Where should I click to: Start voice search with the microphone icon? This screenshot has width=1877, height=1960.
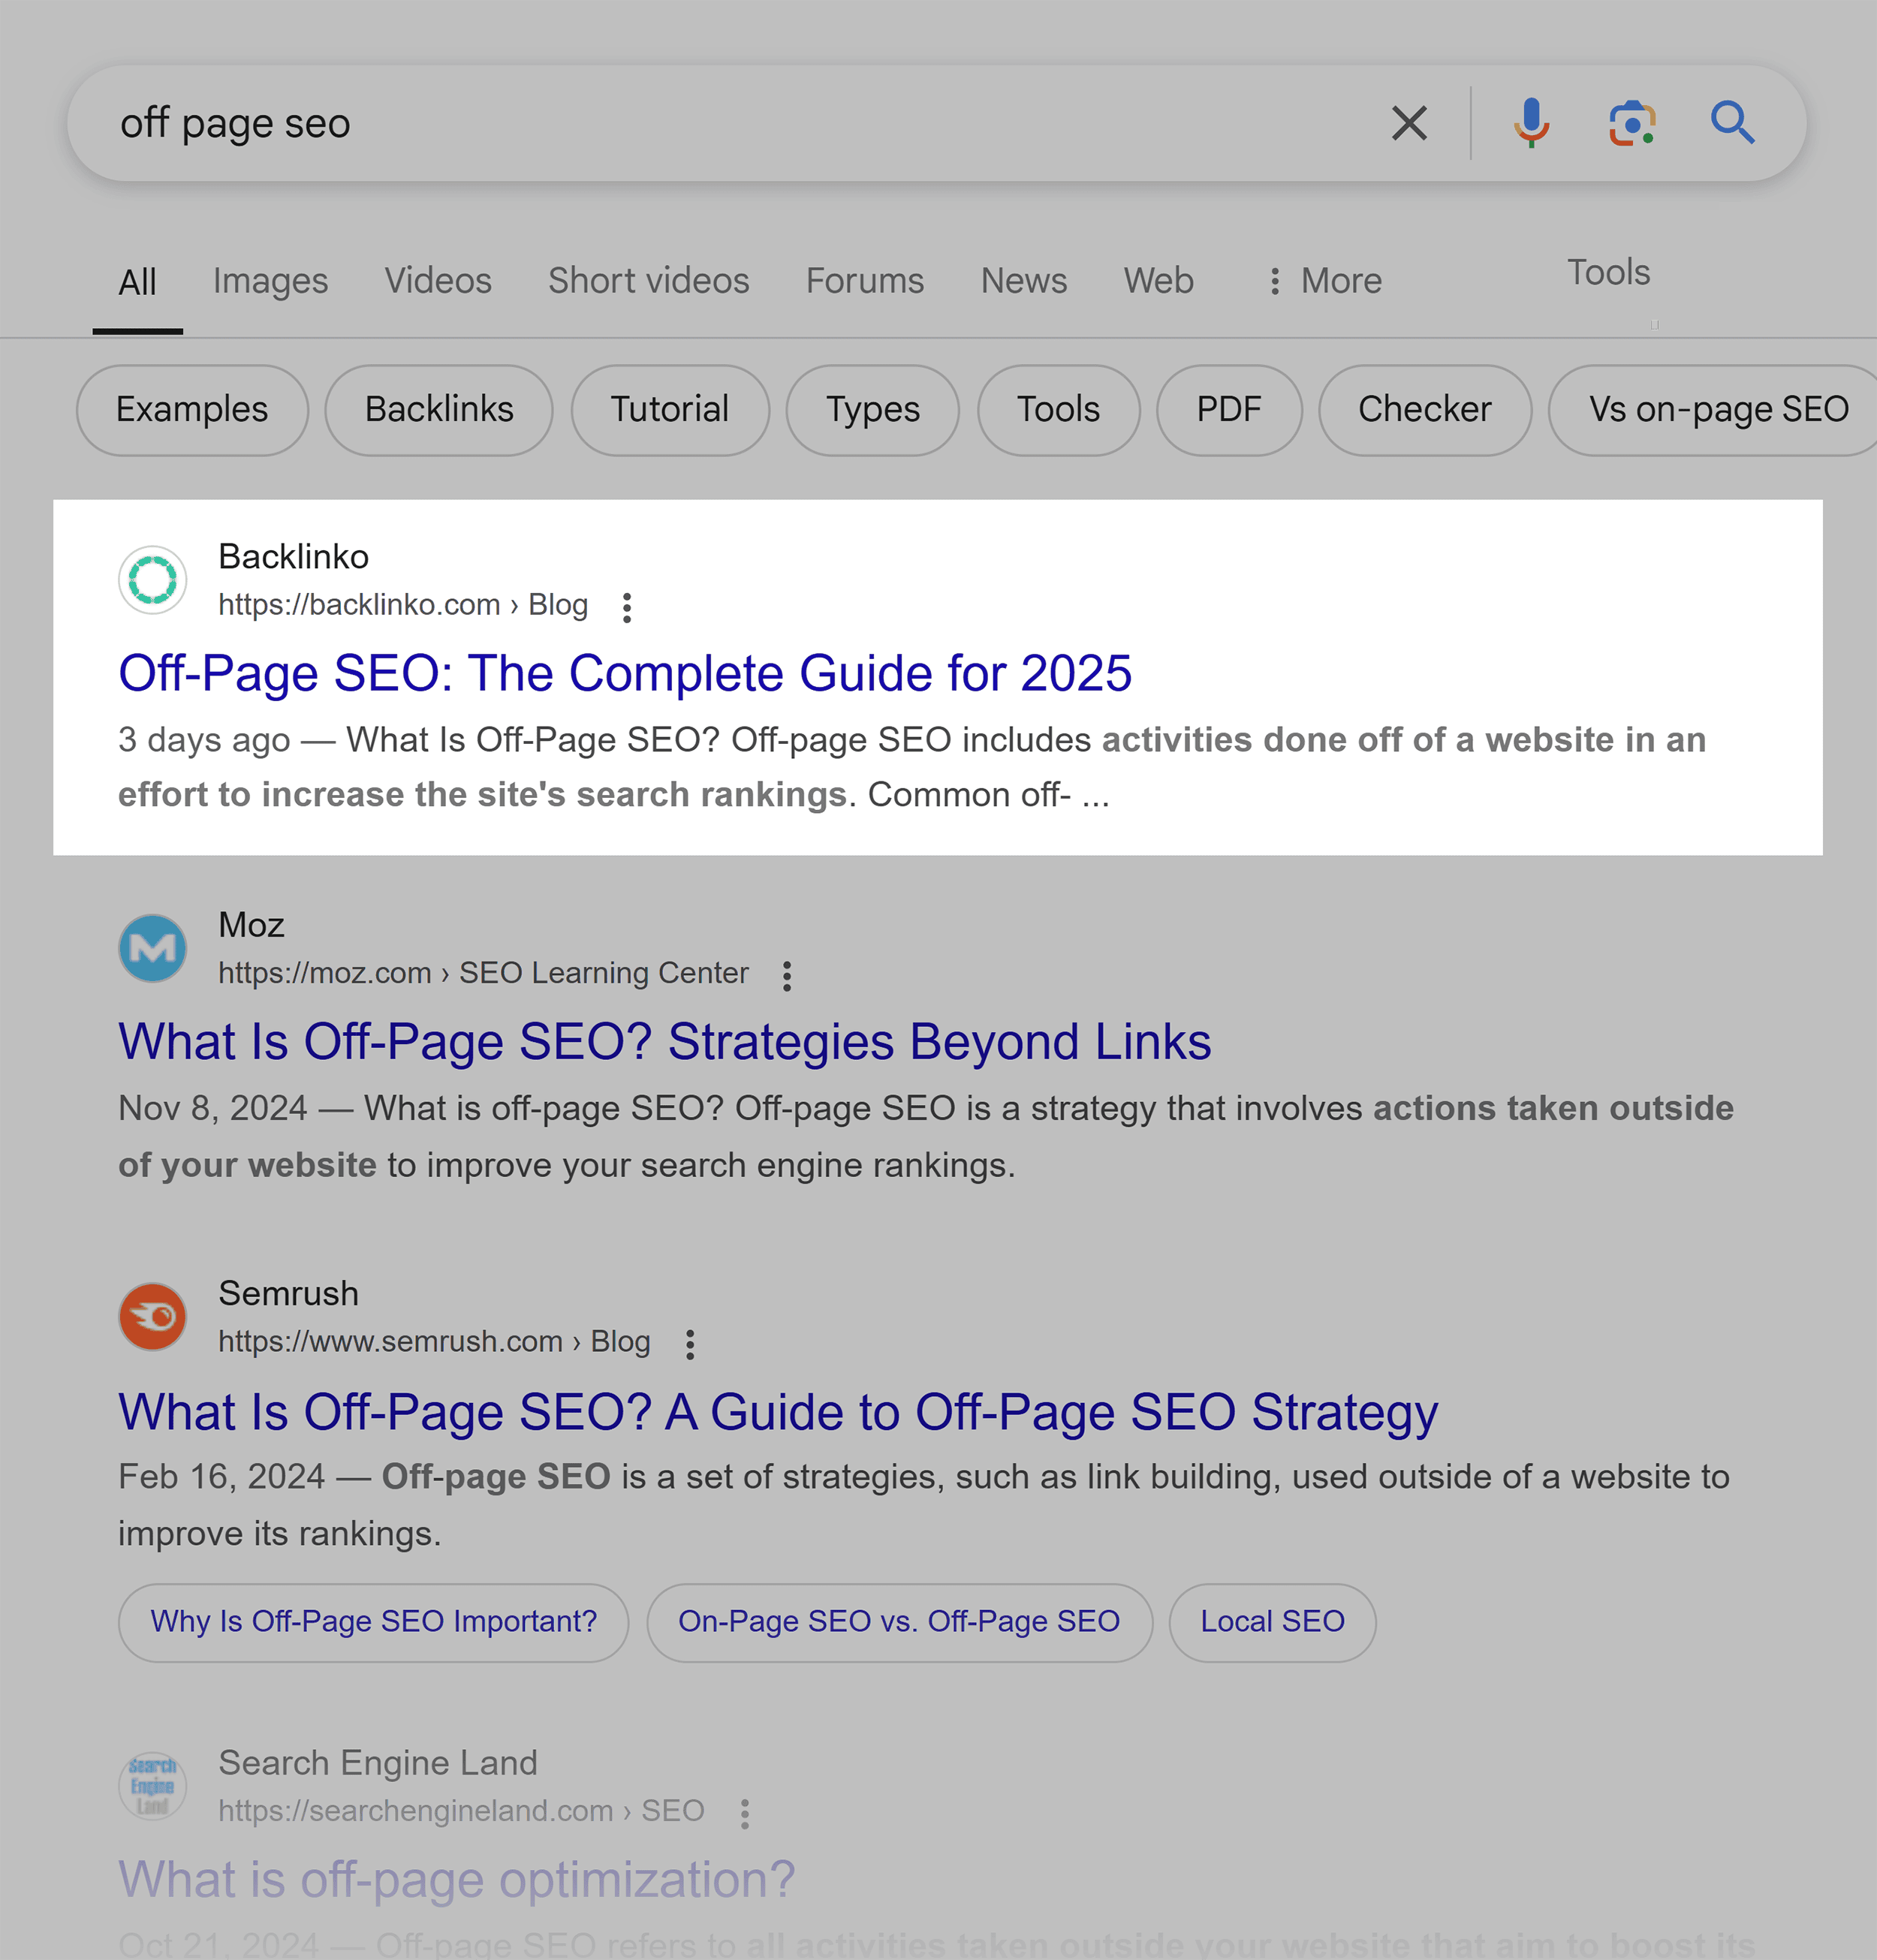[x=1531, y=123]
